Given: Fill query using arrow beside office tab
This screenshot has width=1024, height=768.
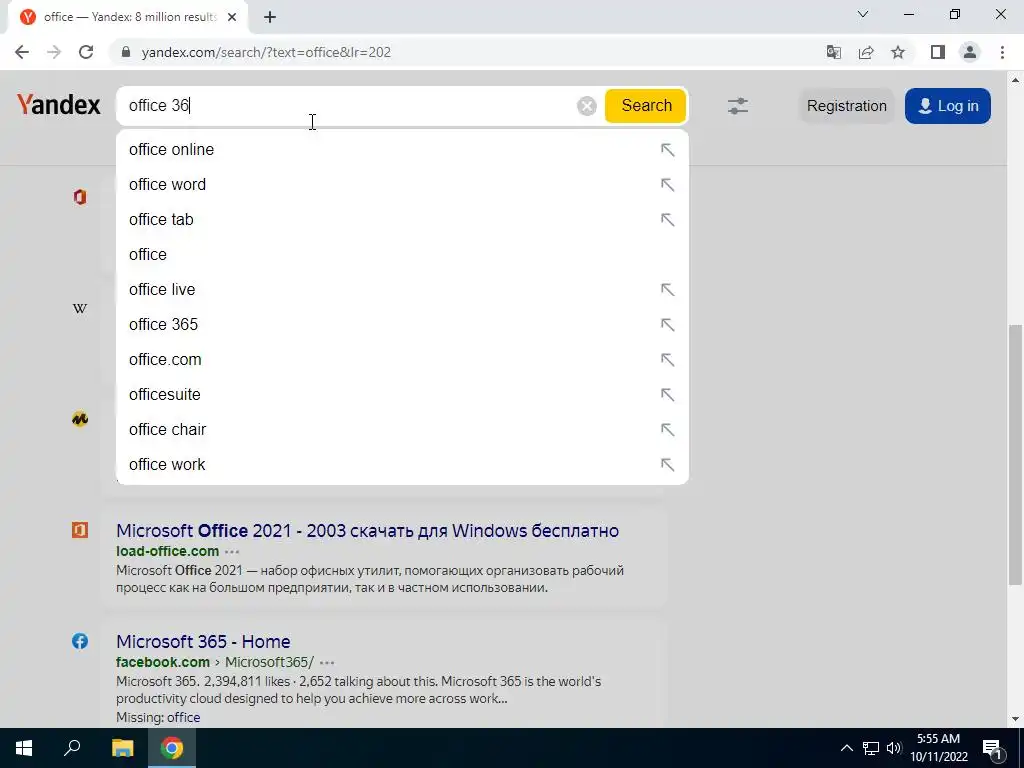Looking at the screenshot, I should [x=667, y=219].
